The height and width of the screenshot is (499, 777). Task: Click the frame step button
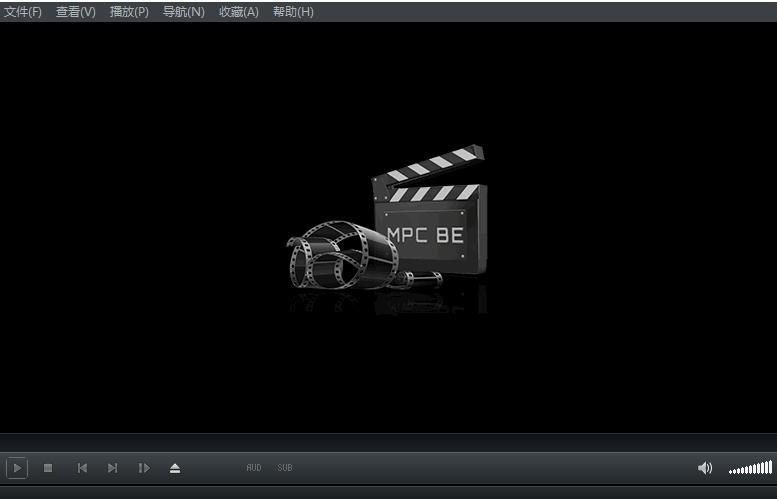click(x=144, y=468)
